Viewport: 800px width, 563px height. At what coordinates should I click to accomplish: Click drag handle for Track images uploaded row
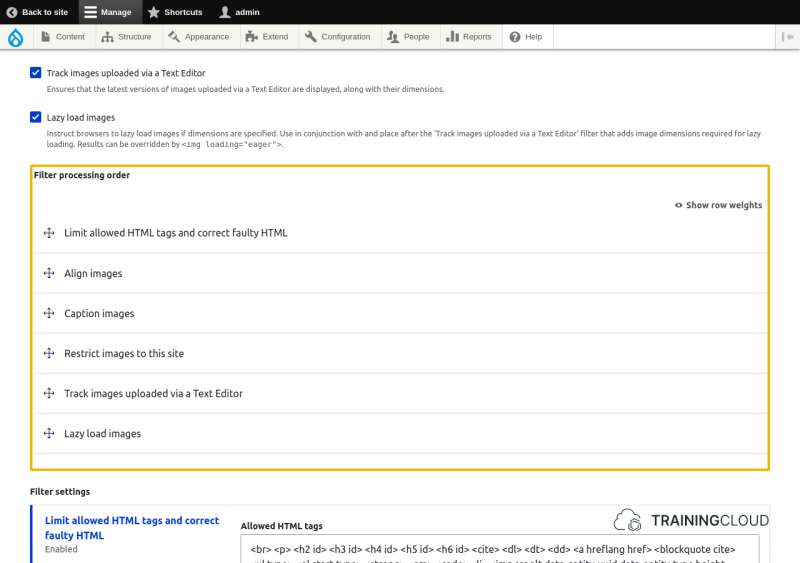click(49, 394)
